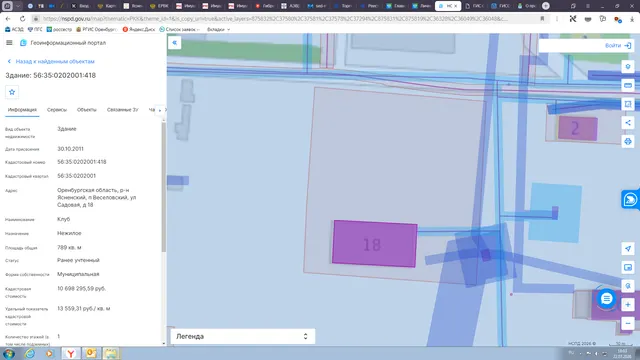Zoom out the map with minus button
The image size is (640, 360).
point(628,323)
